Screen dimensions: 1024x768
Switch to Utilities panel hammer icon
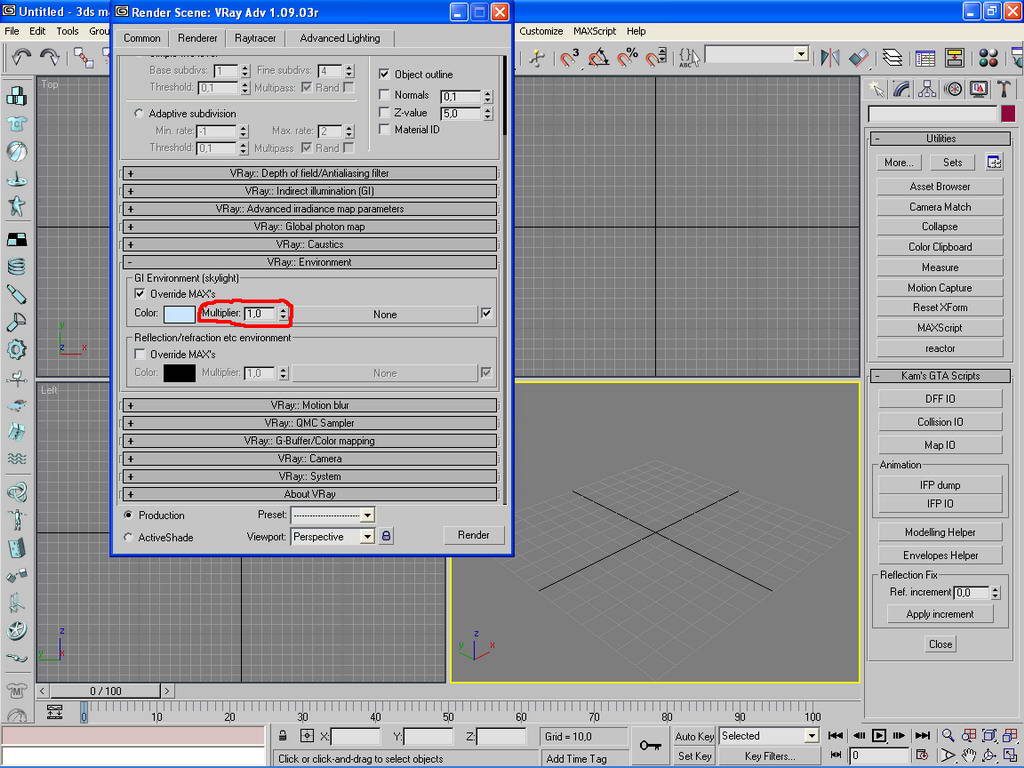click(x=1004, y=90)
